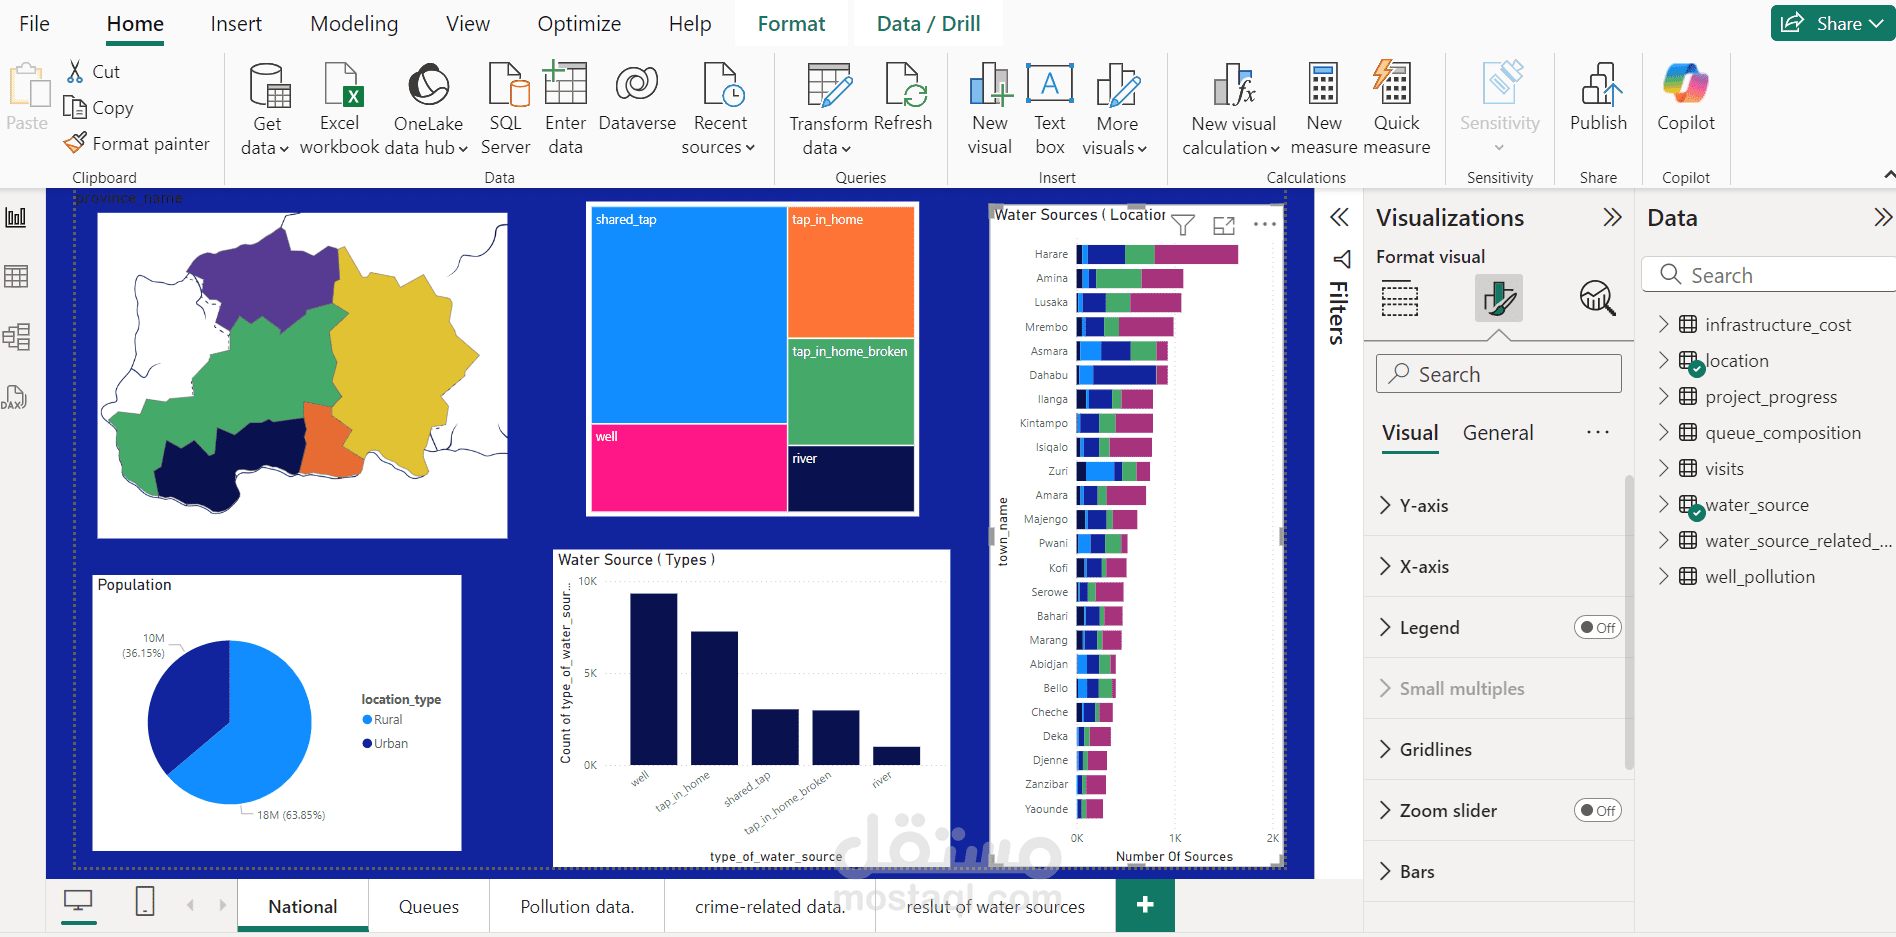Click the SQL Server icon
Screen dimensions: 1896x937
(x=506, y=84)
